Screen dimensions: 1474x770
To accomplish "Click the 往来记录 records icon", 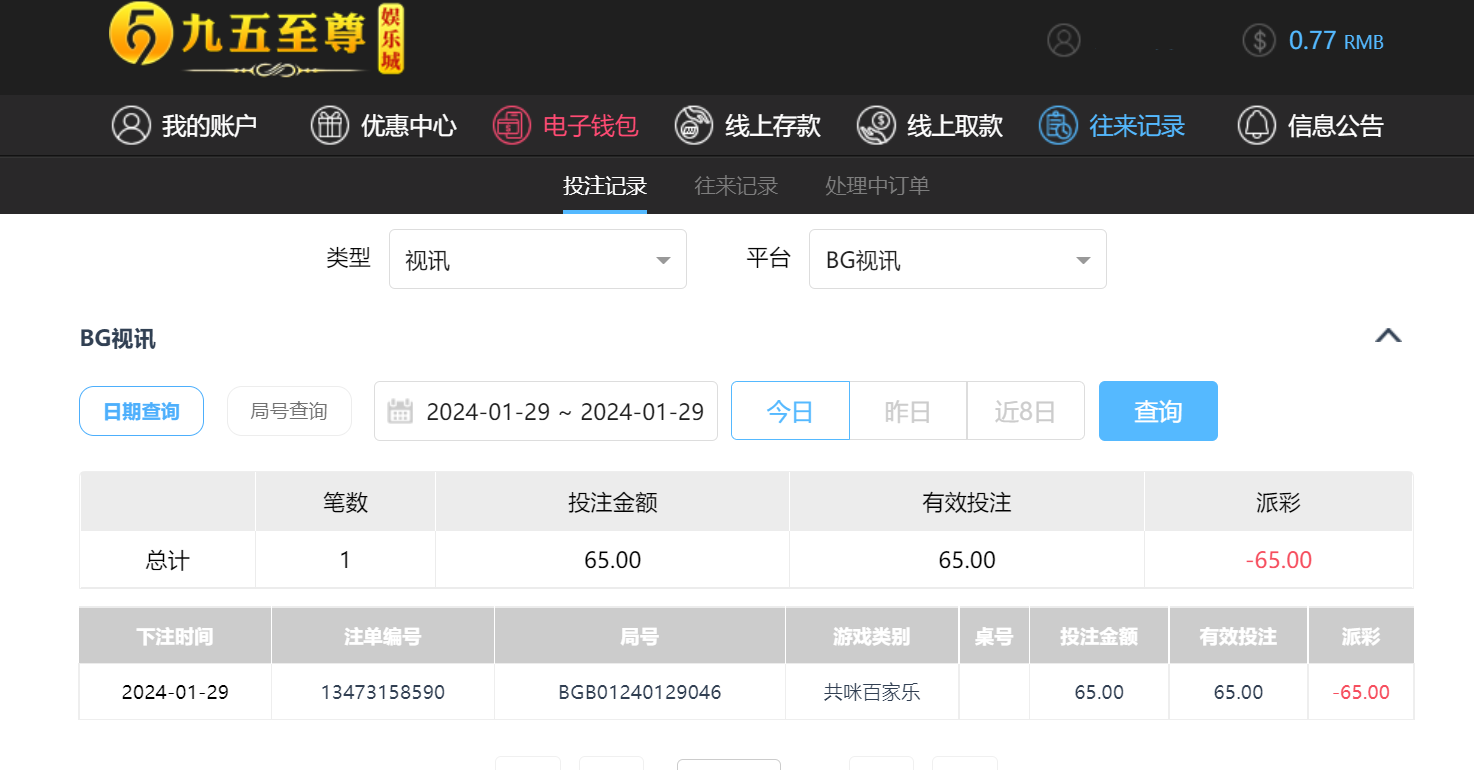I will (1058, 125).
